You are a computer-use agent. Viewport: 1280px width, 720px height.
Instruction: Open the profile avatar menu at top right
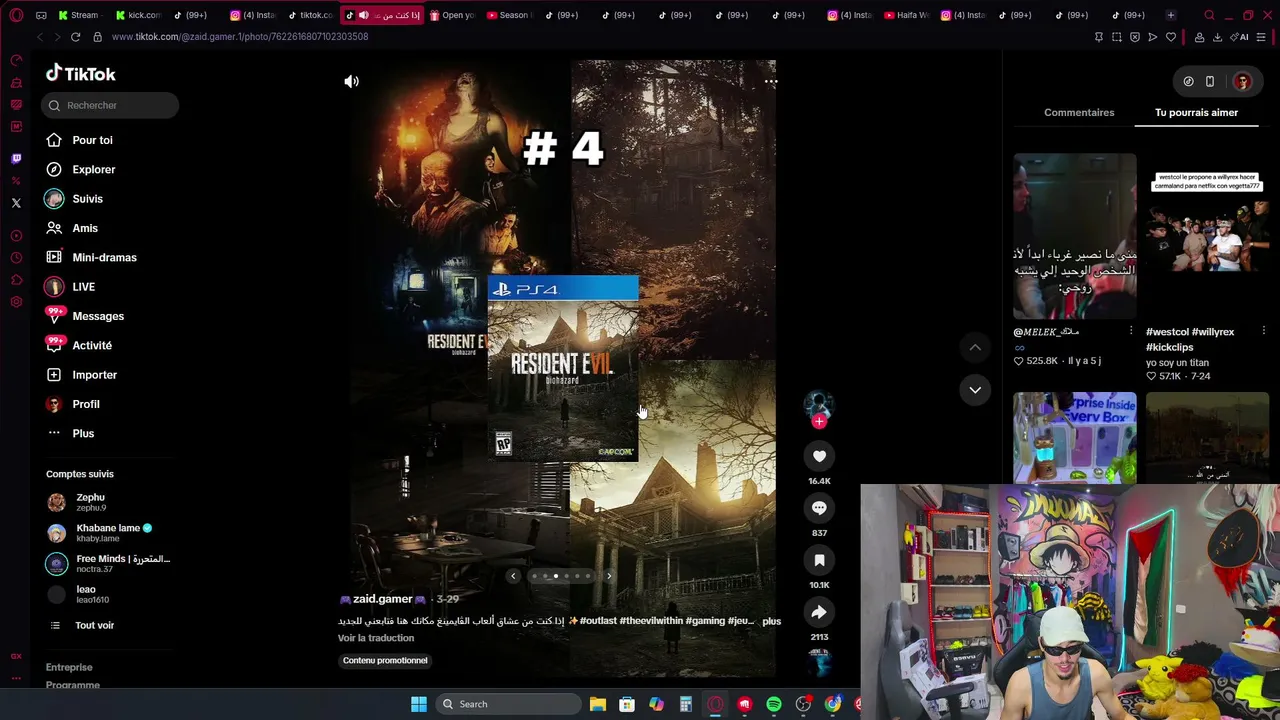(1243, 82)
